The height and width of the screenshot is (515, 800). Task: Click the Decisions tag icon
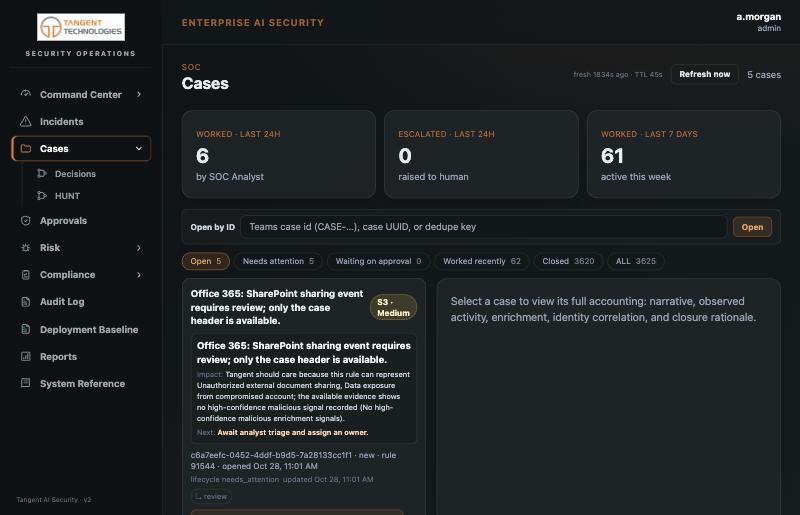[42, 174]
